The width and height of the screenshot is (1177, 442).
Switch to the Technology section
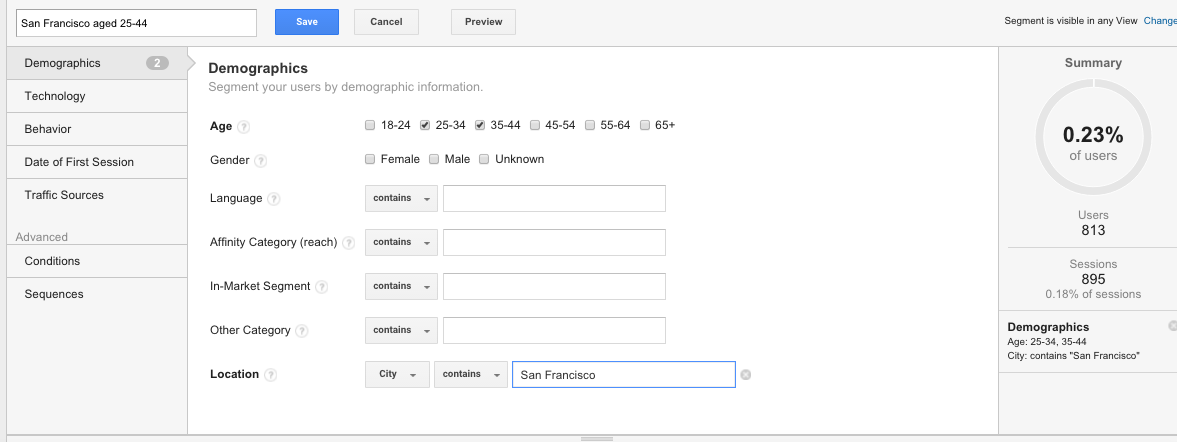pyautogui.click(x=97, y=96)
